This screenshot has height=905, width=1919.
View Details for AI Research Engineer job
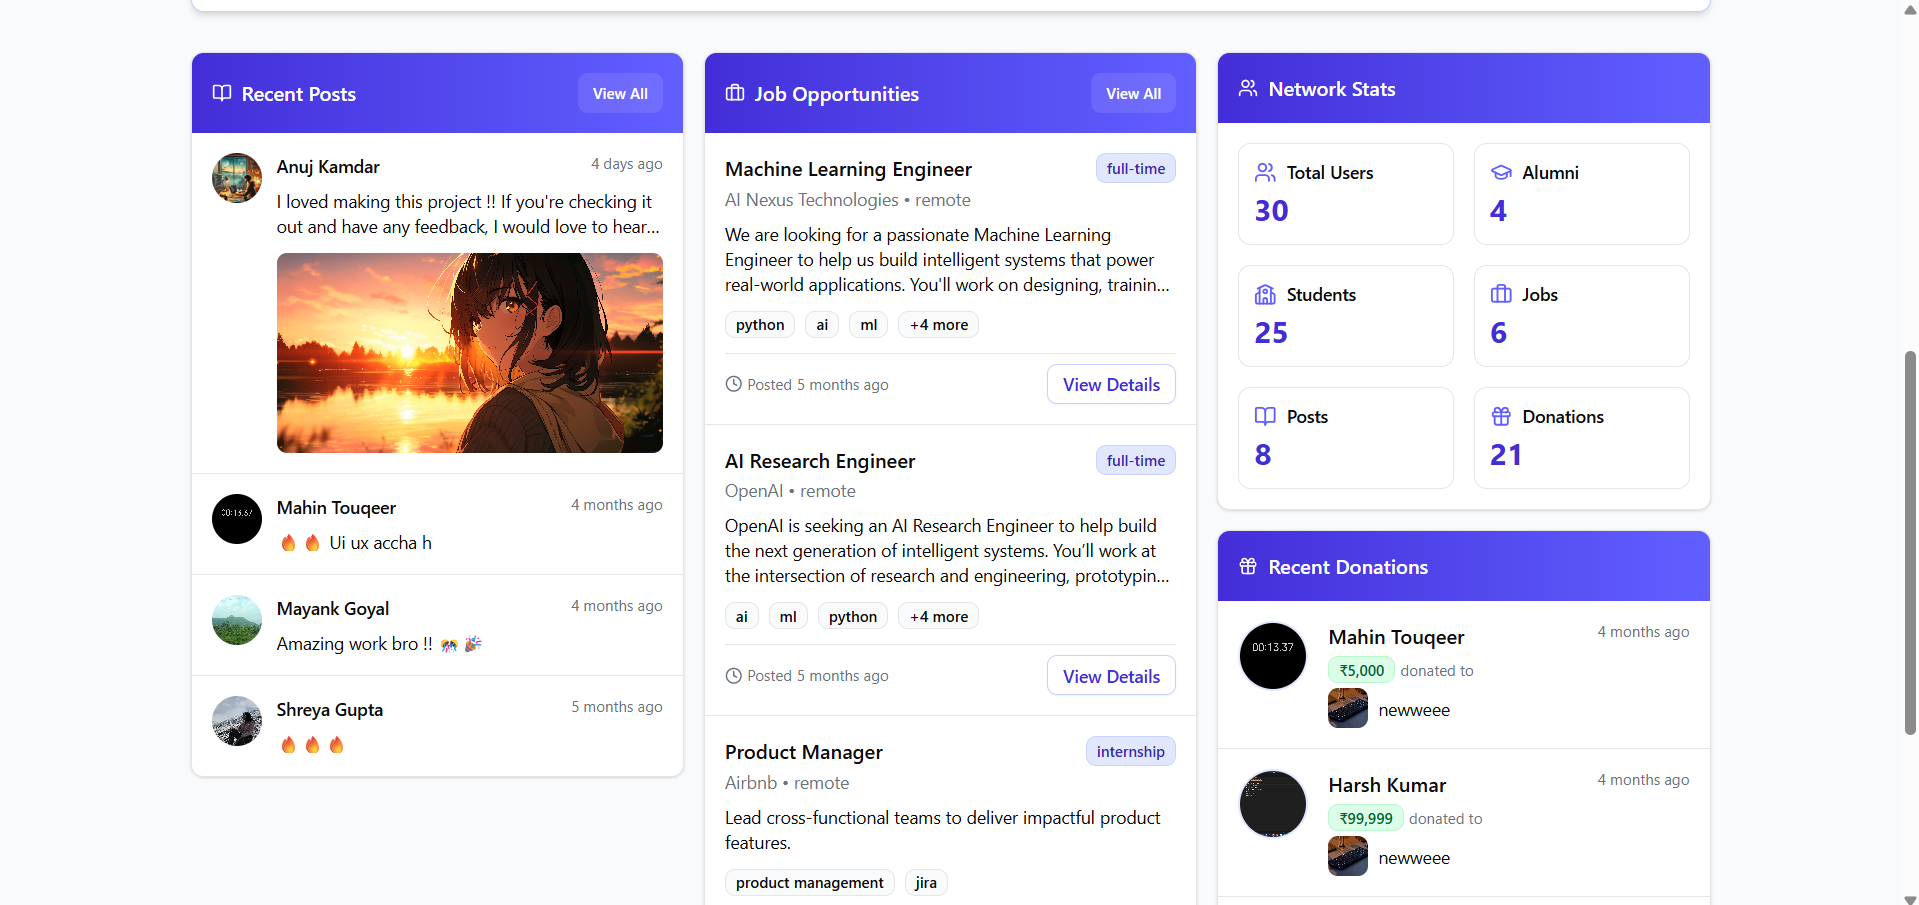pyautogui.click(x=1111, y=676)
